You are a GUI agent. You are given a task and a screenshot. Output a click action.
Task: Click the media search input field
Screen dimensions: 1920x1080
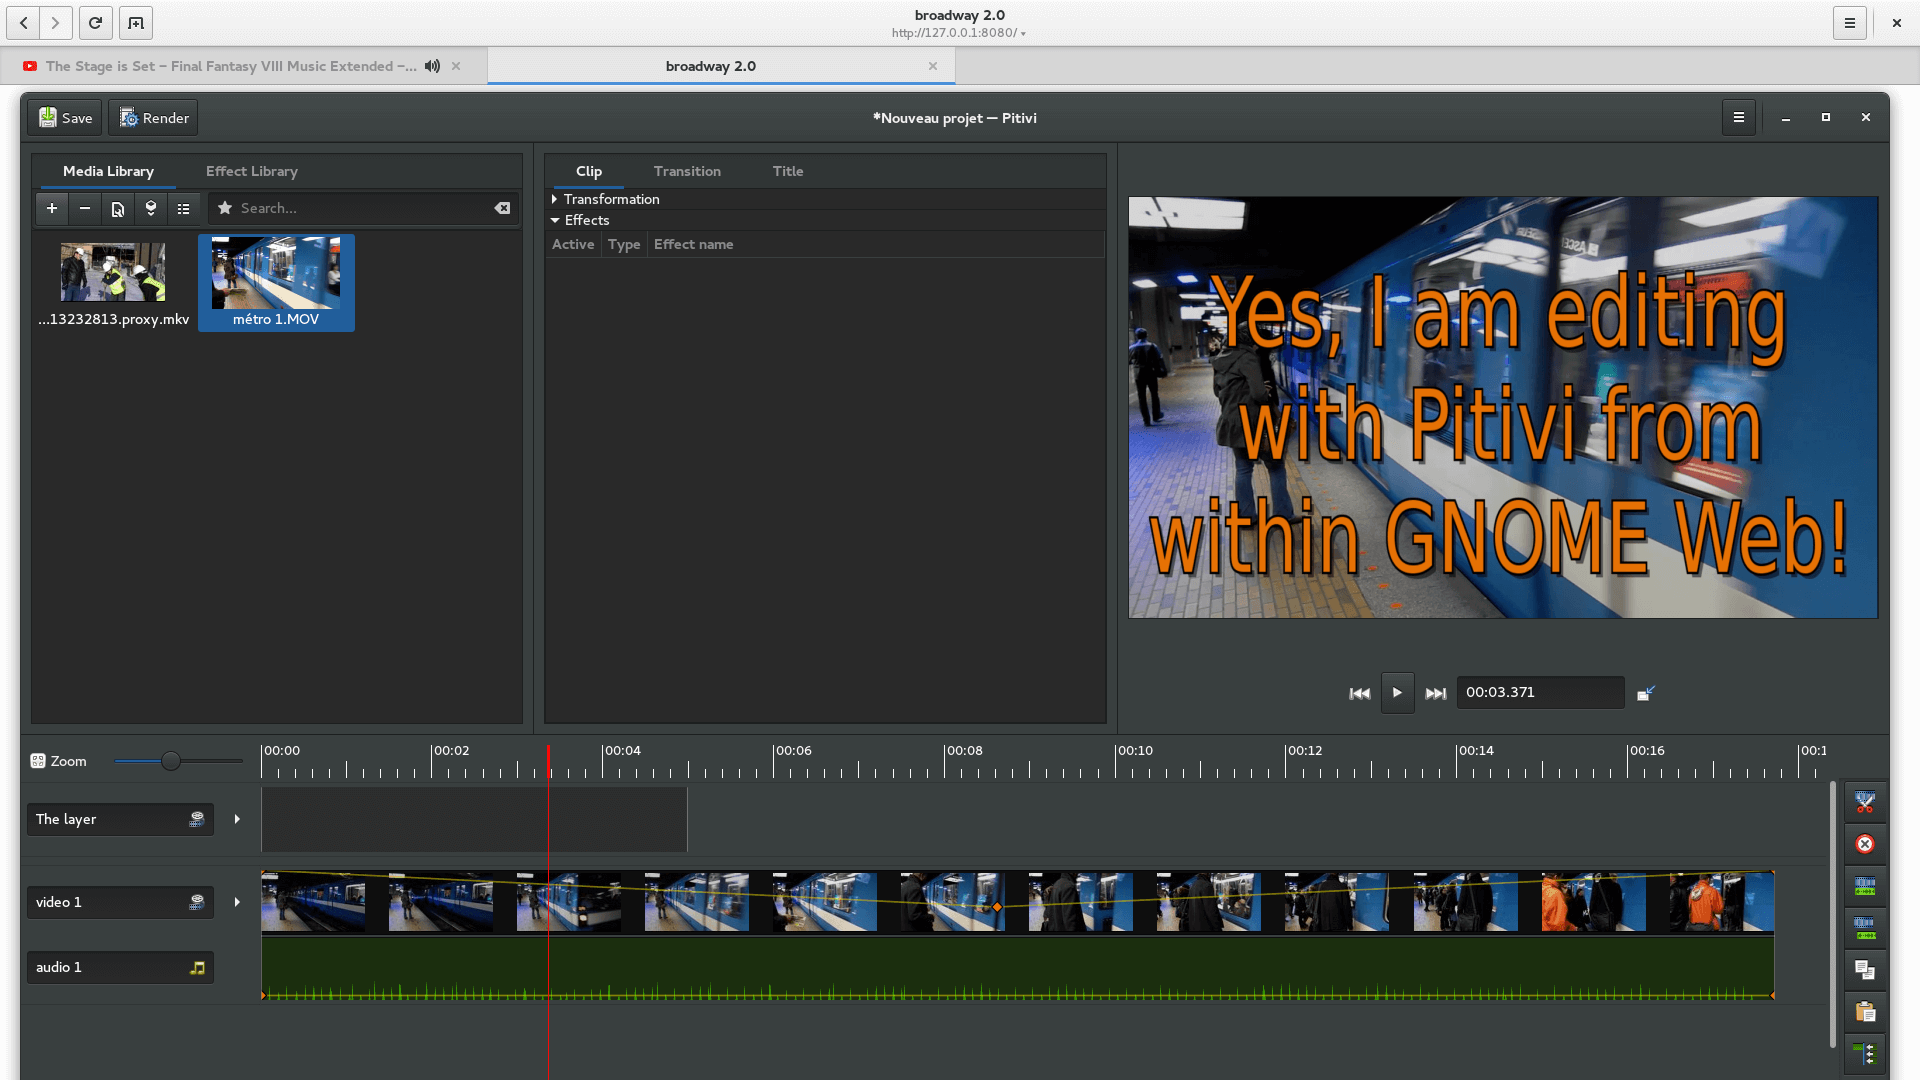(x=365, y=208)
